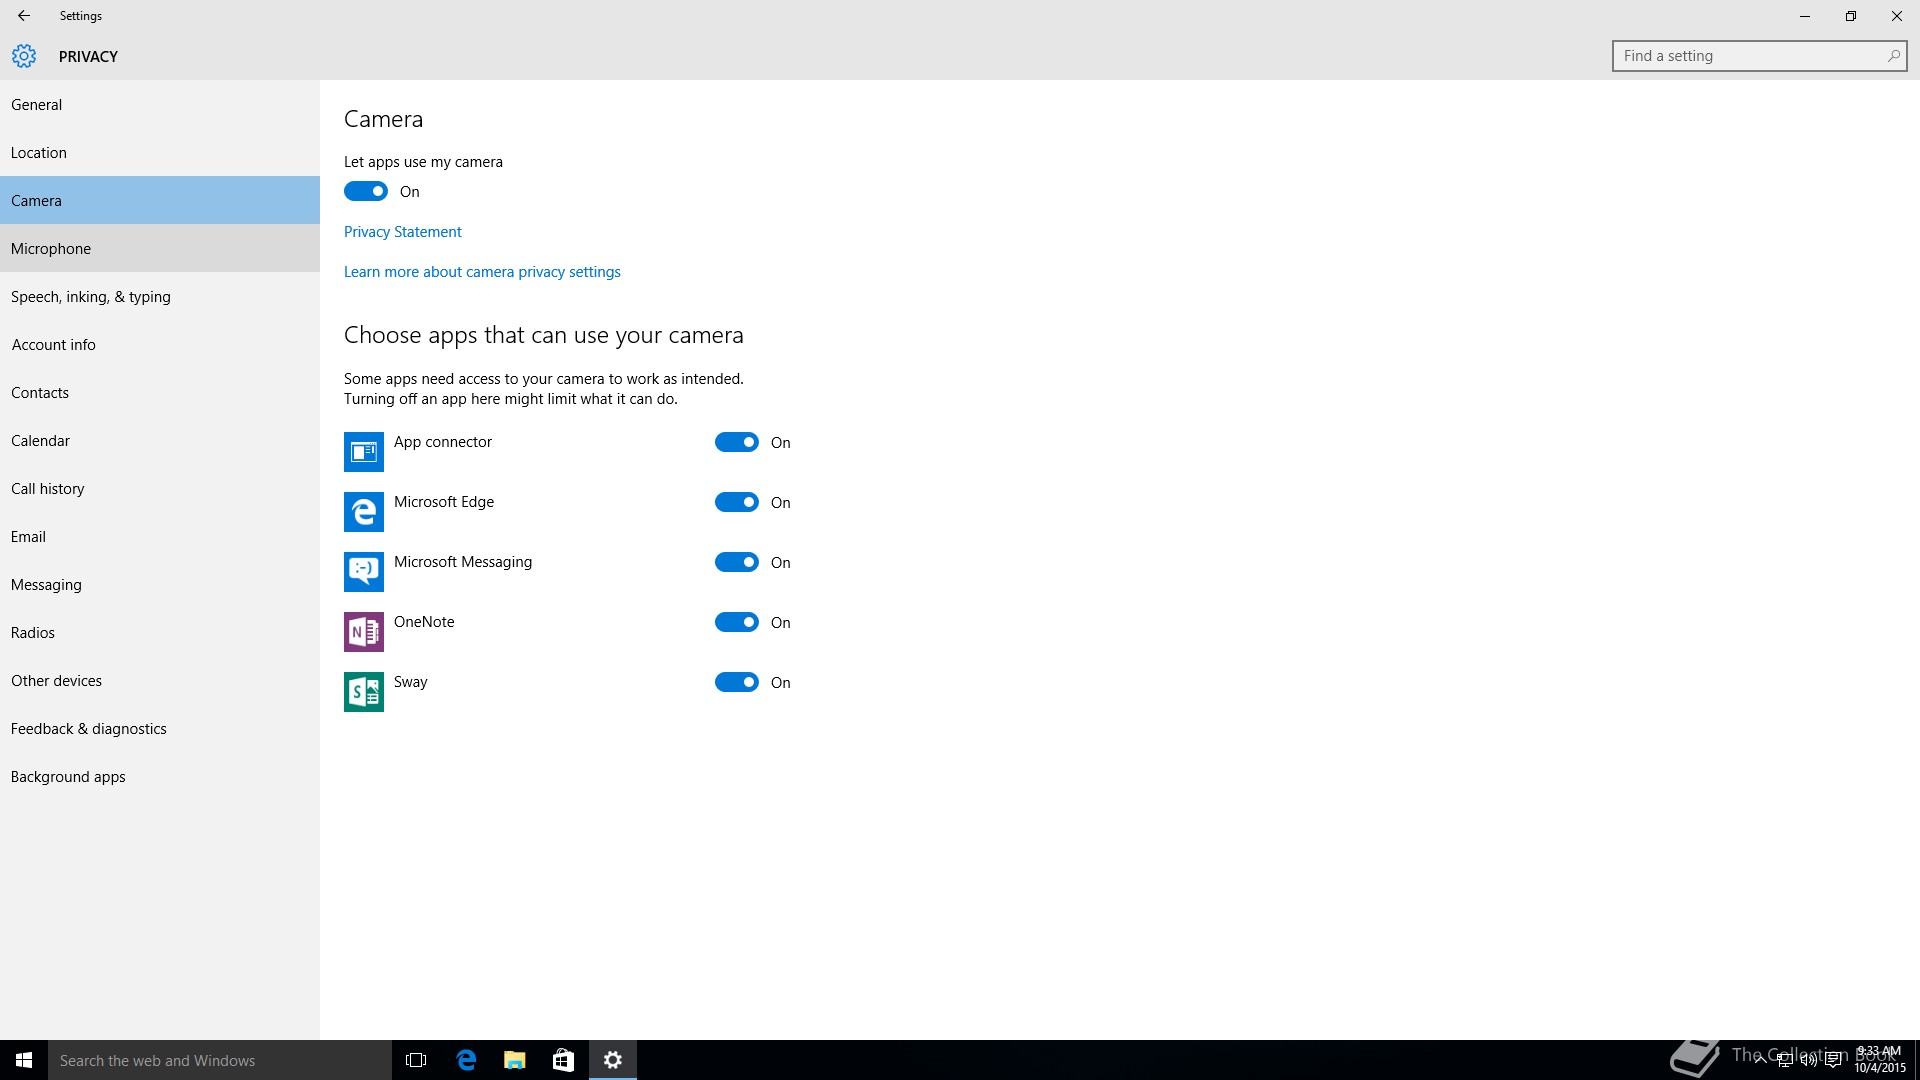
Task: Open the Store from the taskbar
Action: click(x=563, y=1060)
